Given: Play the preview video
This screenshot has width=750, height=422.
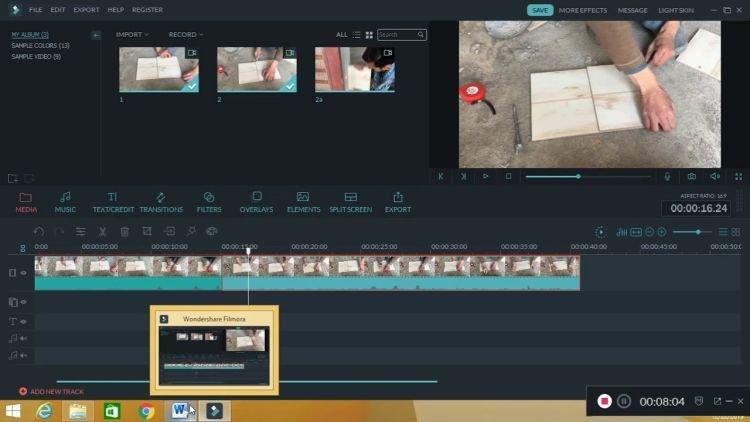Looking at the screenshot, I should click(x=485, y=177).
